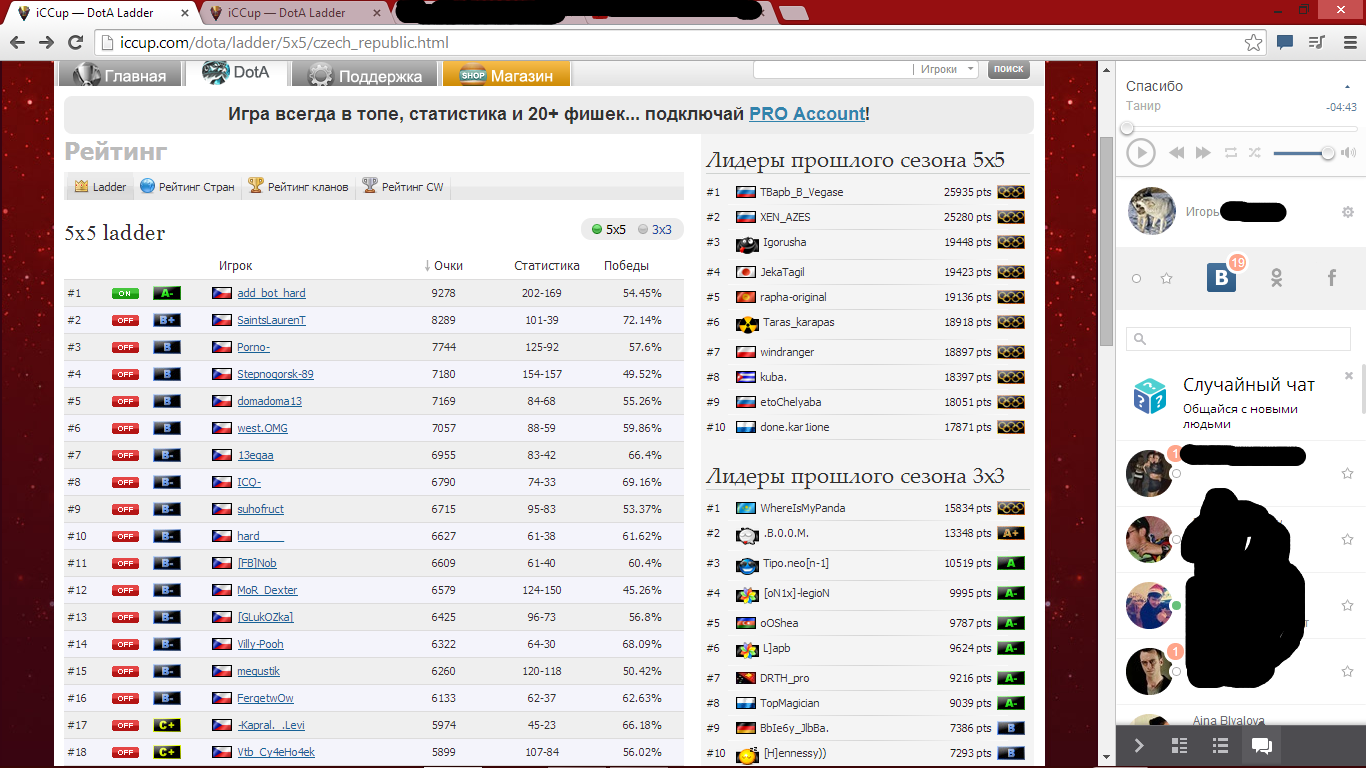Reload the iCCup page
Image resolution: width=1366 pixels, height=768 pixels.
[75, 43]
